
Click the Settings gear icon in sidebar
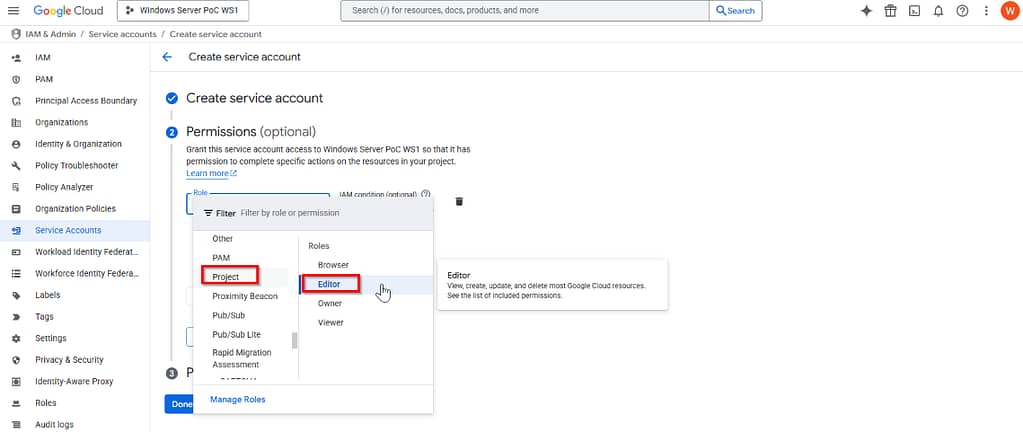coord(16,338)
